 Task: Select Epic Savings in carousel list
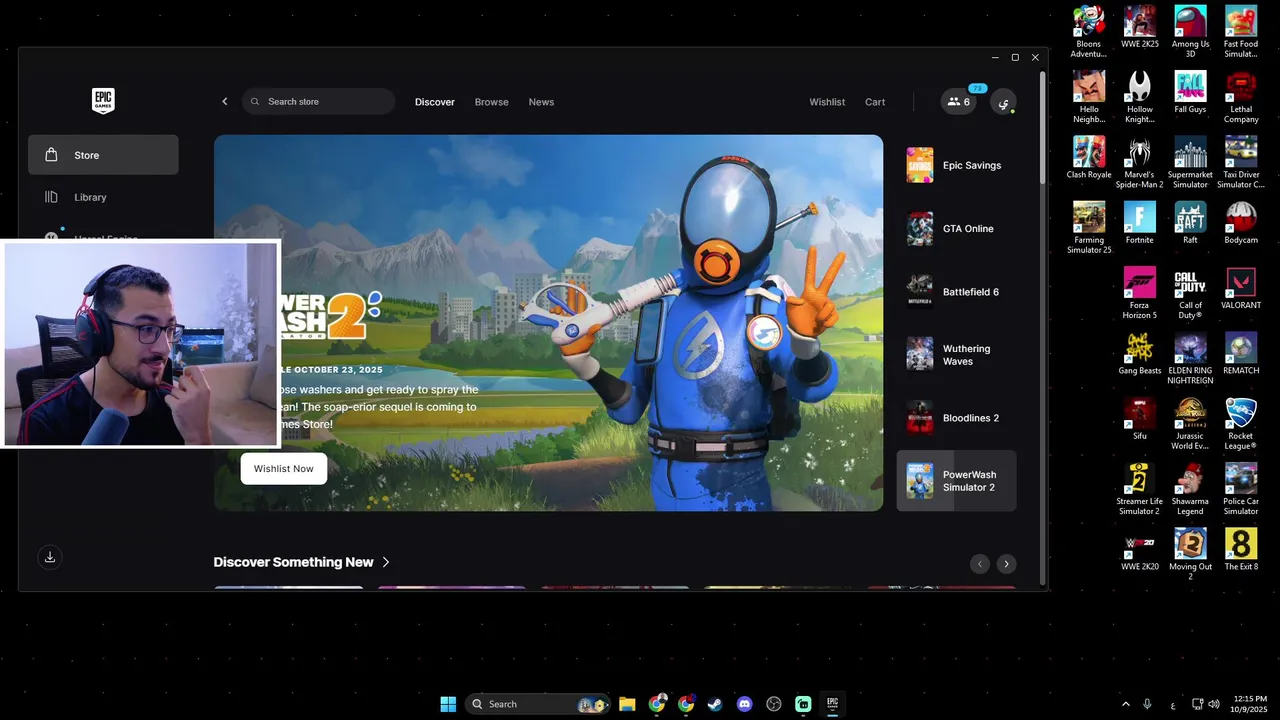coord(956,165)
